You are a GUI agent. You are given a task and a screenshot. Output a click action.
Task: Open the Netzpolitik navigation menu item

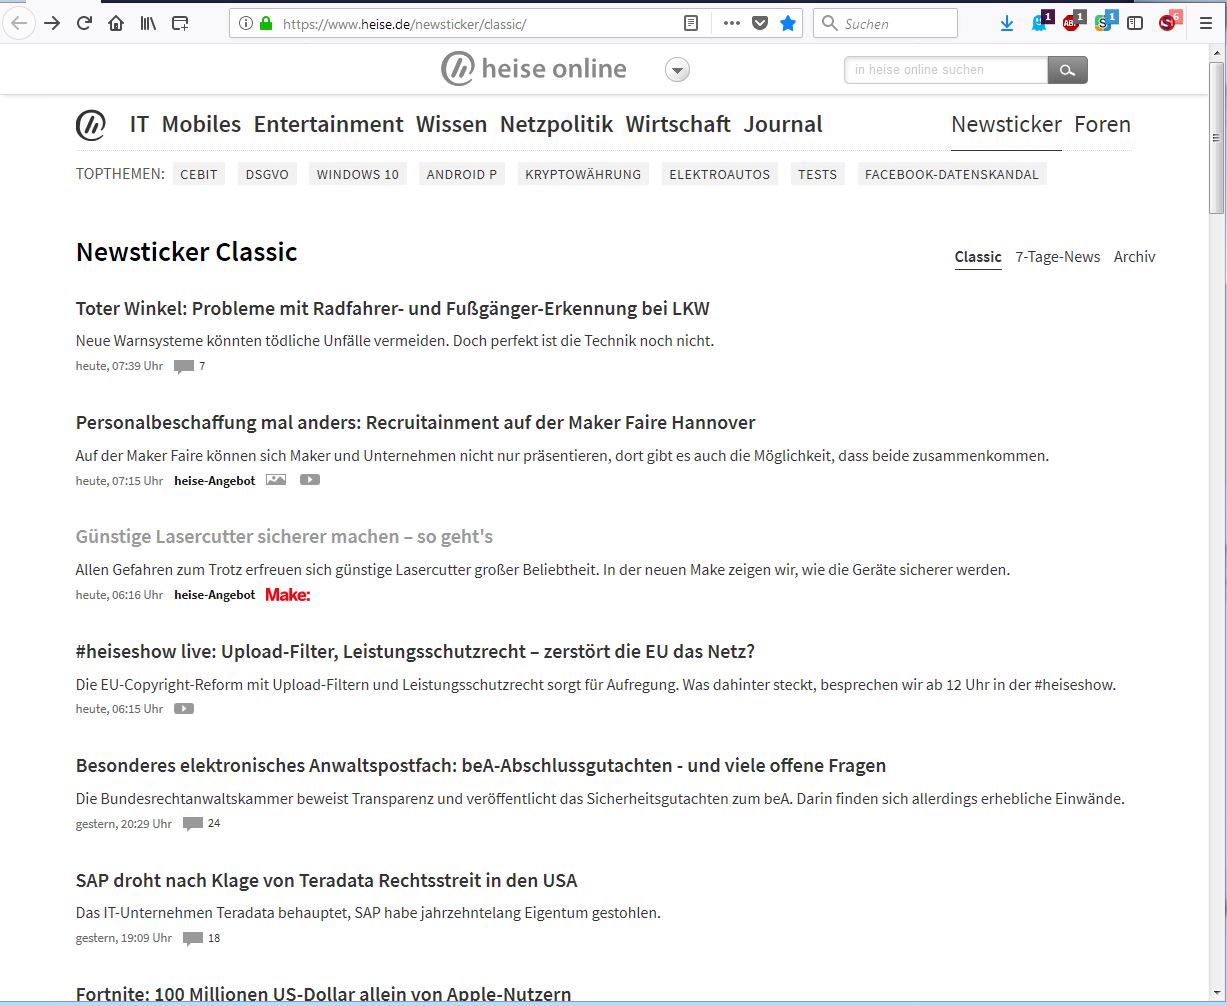(x=556, y=124)
